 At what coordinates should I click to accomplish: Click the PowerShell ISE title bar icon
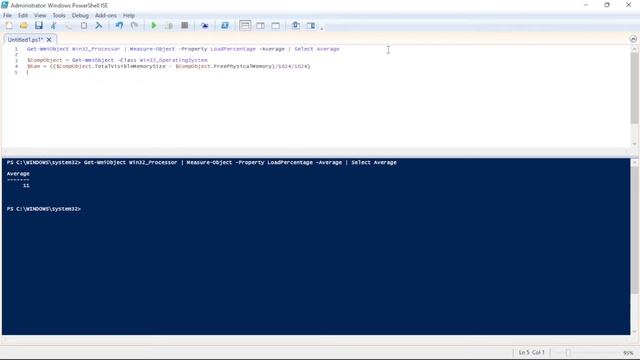coord(4,5)
